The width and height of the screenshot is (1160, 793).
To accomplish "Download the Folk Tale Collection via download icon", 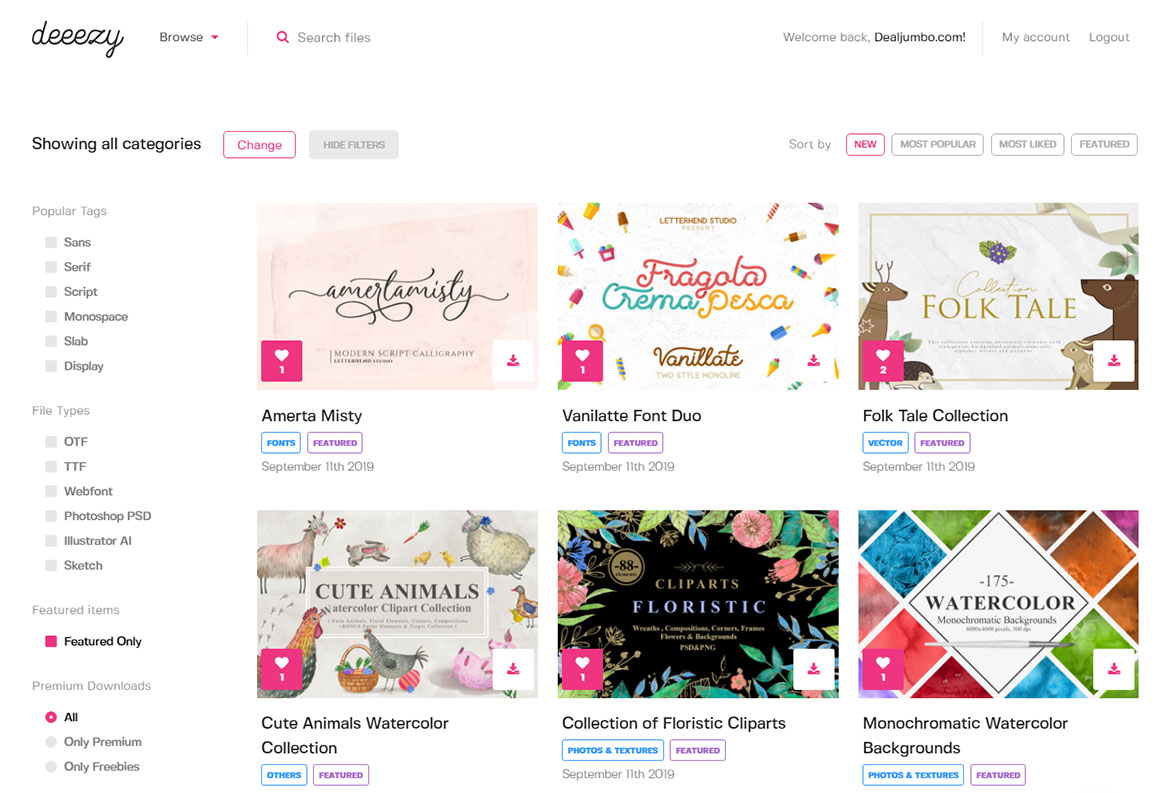I will (x=1113, y=360).
